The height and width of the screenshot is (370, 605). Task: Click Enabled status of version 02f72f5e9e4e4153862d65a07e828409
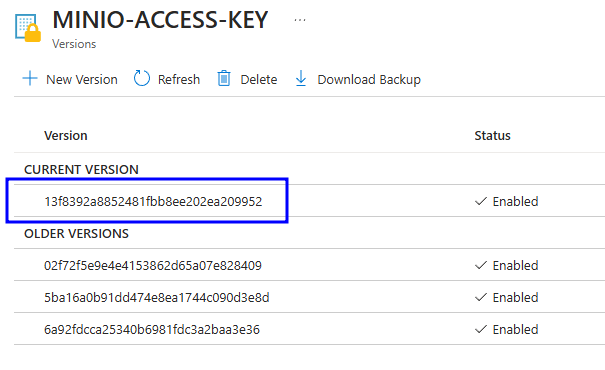(515, 265)
